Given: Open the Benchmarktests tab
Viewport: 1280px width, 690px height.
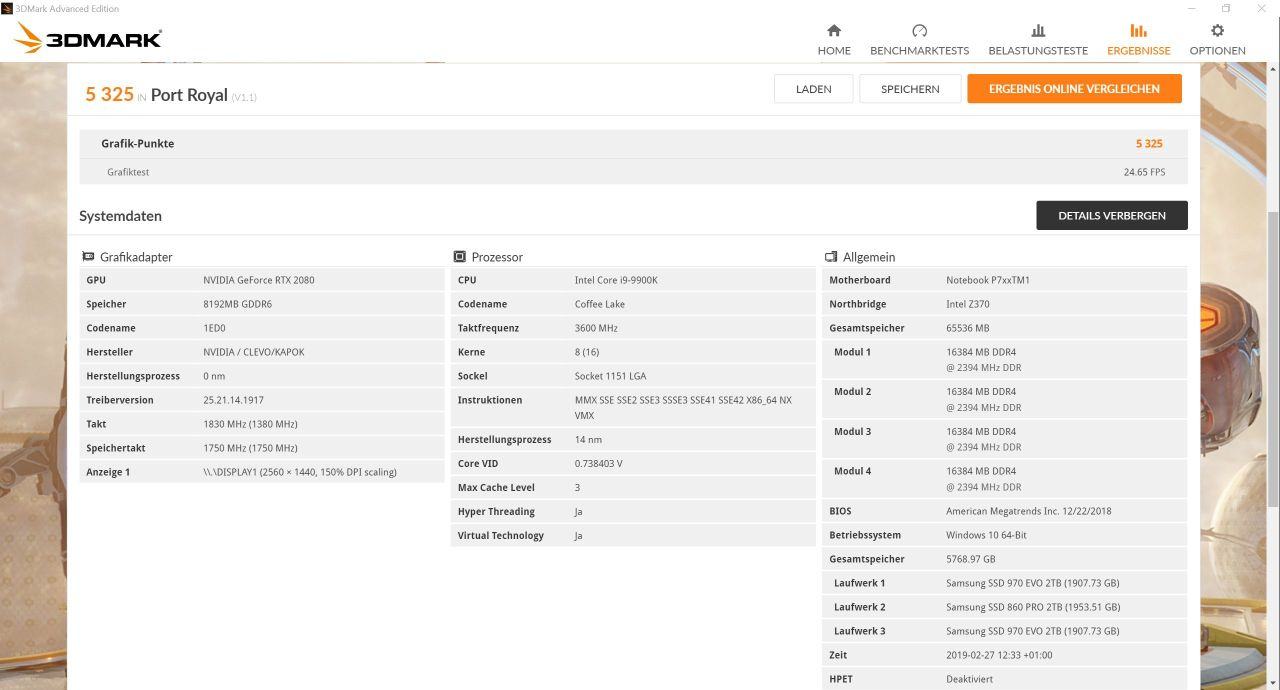Looking at the screenshot, I should 919,39.
